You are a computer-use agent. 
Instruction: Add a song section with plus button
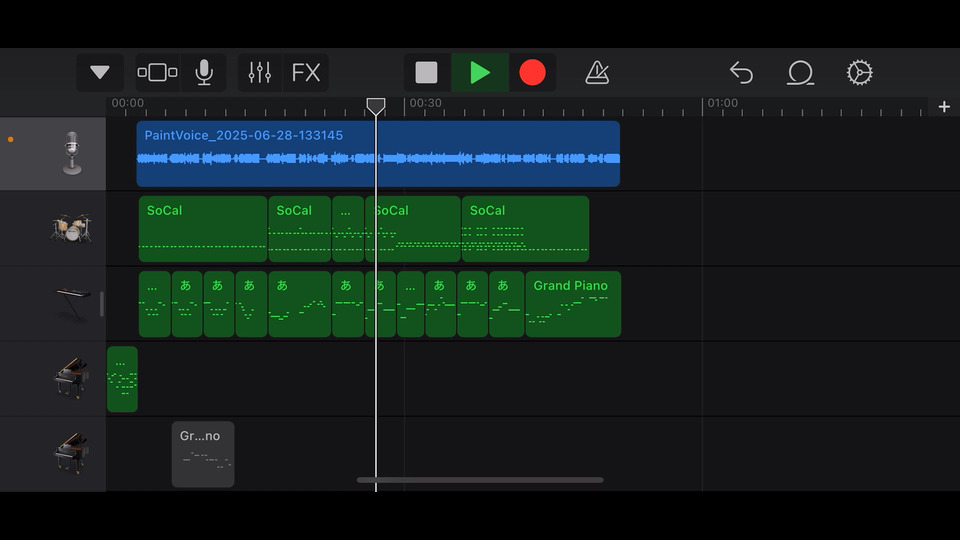[x=944, y=106]
